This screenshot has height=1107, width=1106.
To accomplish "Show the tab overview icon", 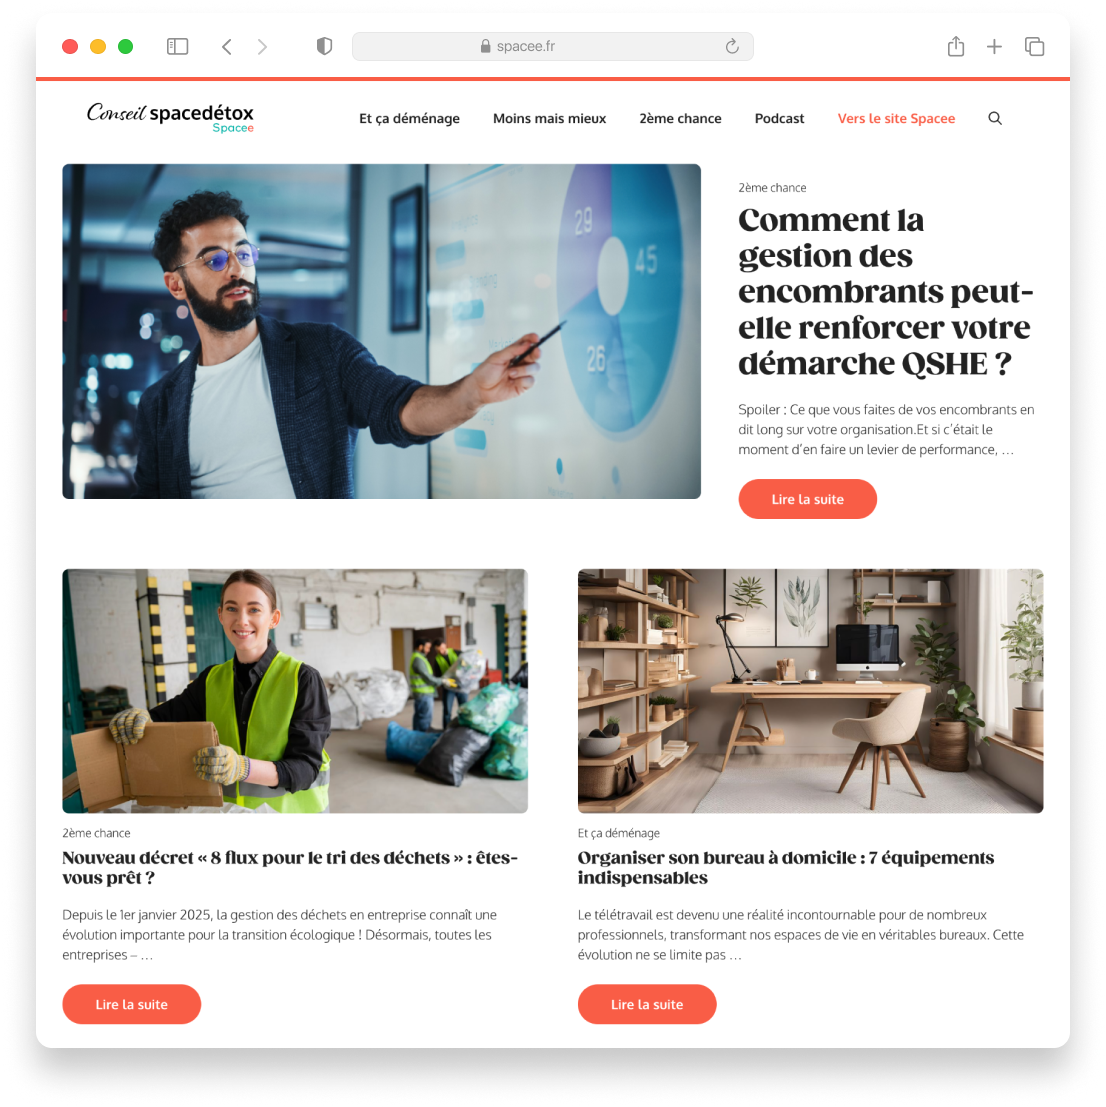I will [x=1034, y=47].
